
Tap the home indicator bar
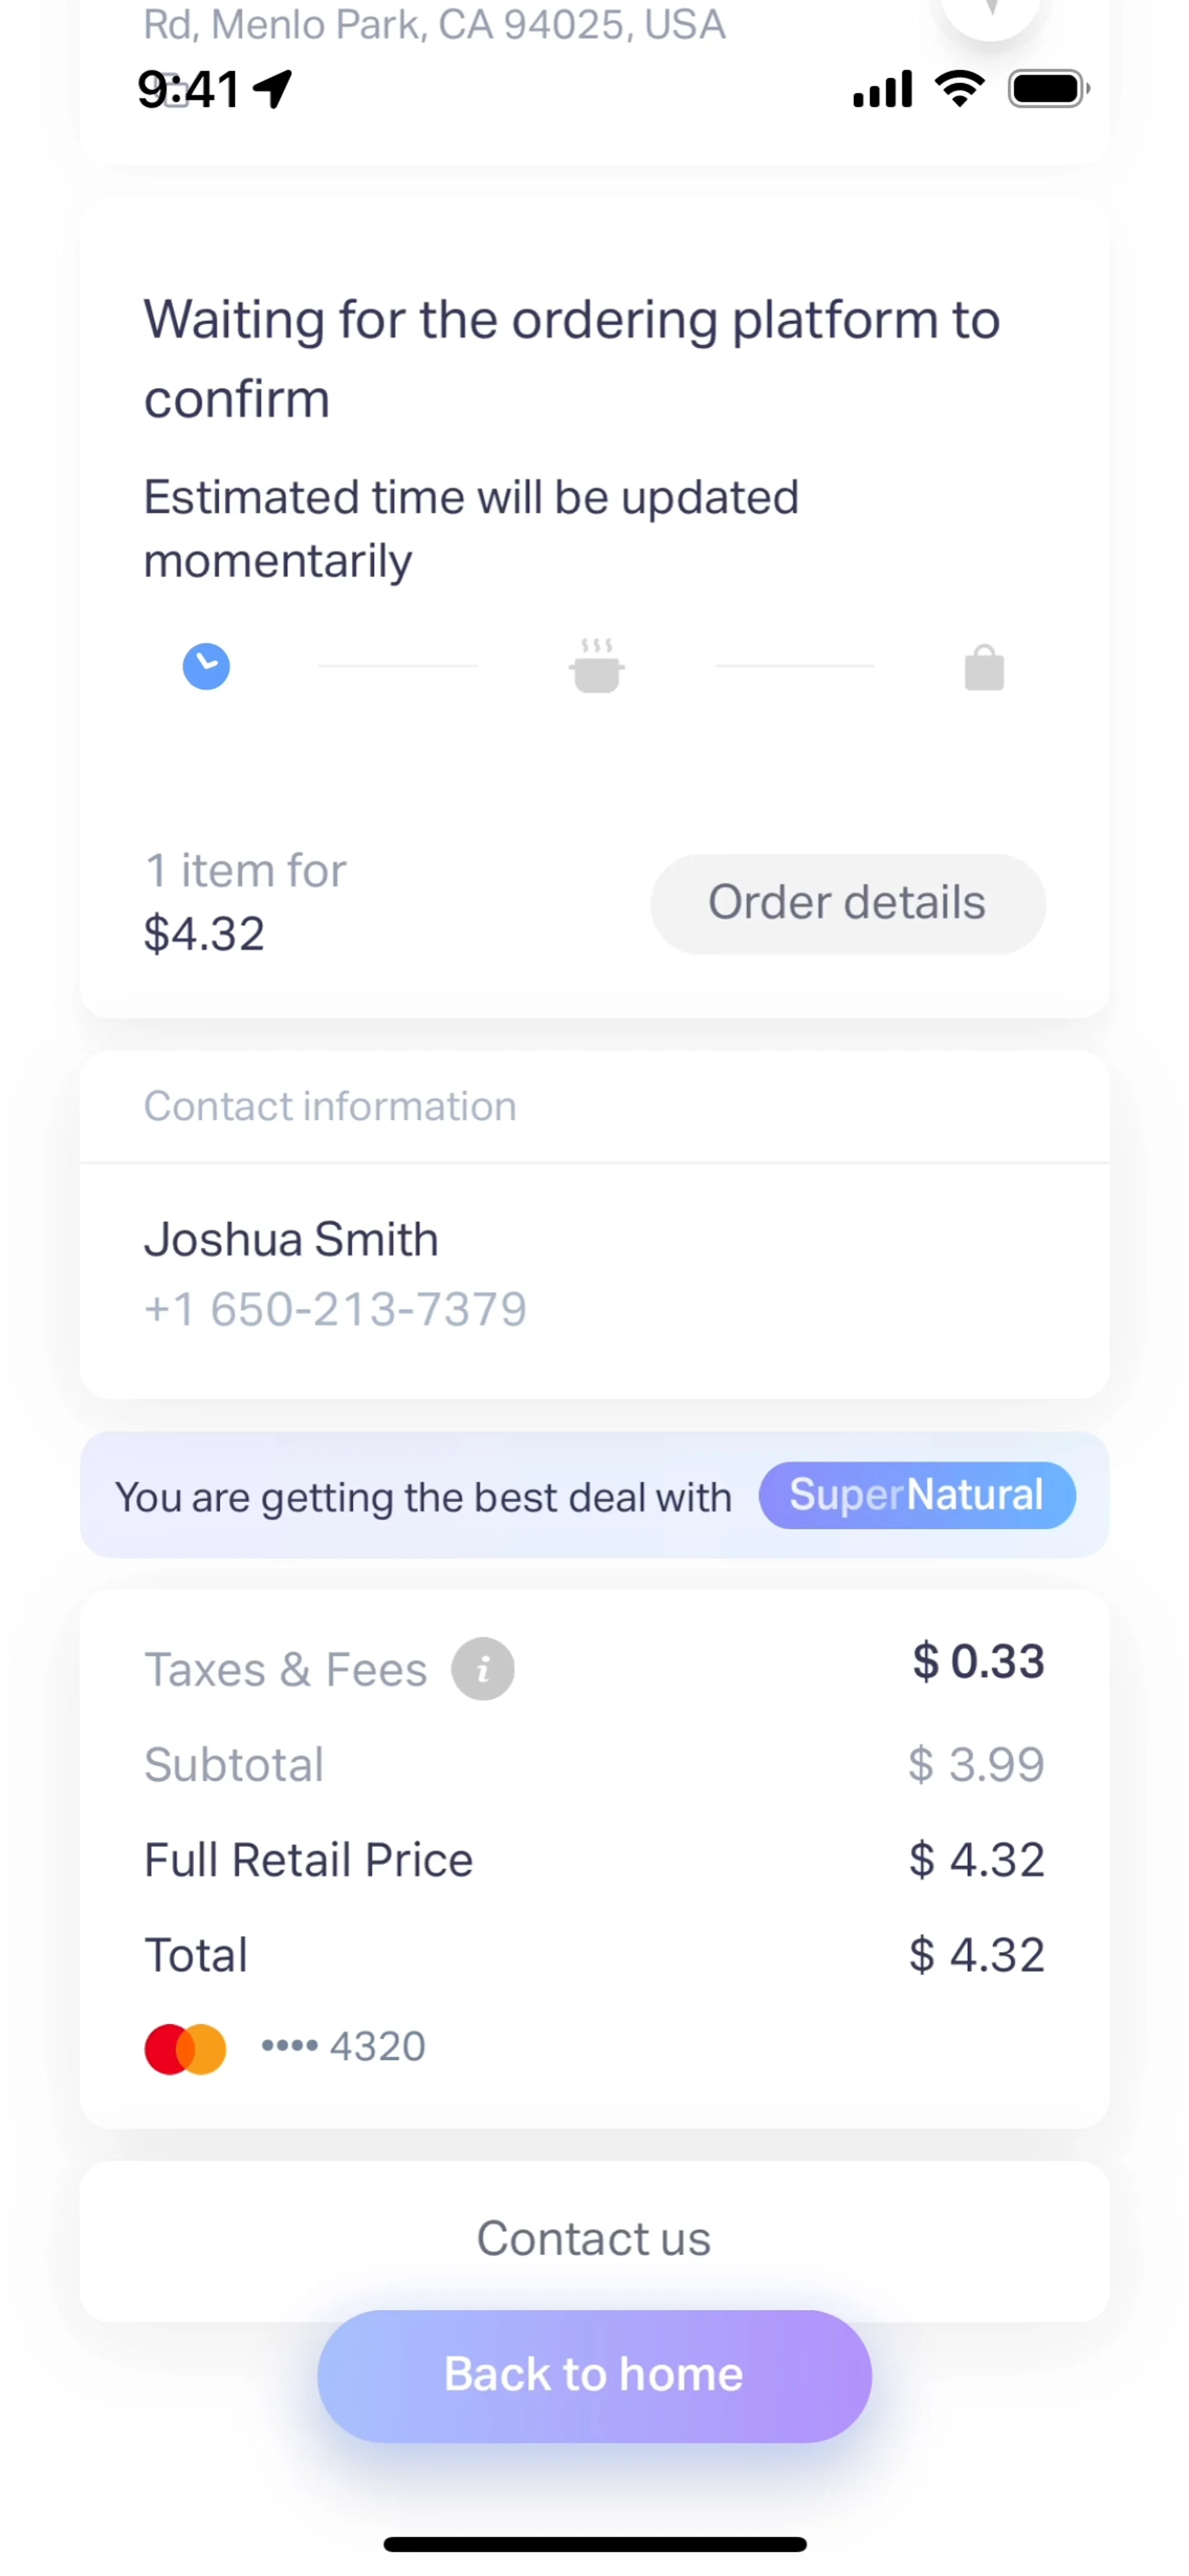coord(594,2544)
